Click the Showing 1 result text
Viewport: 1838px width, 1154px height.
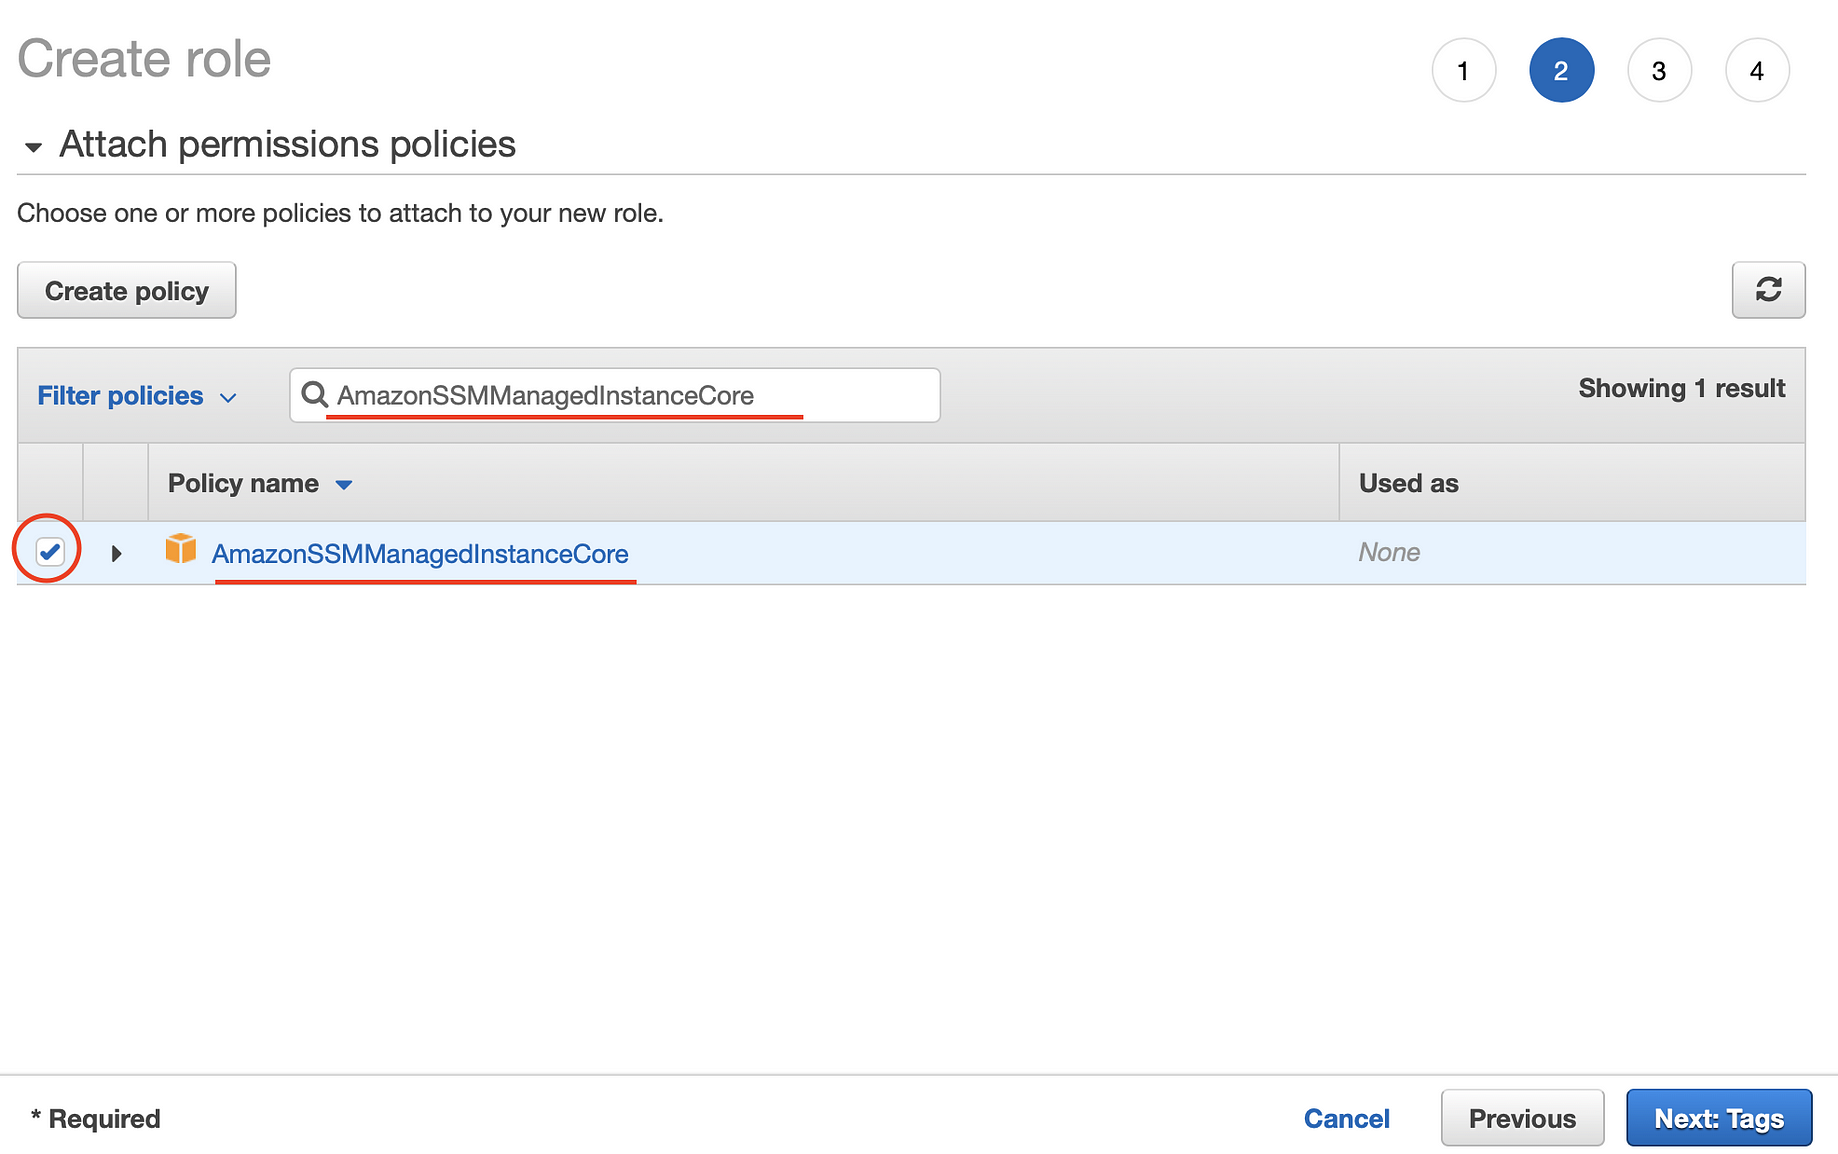point(1681,388)
